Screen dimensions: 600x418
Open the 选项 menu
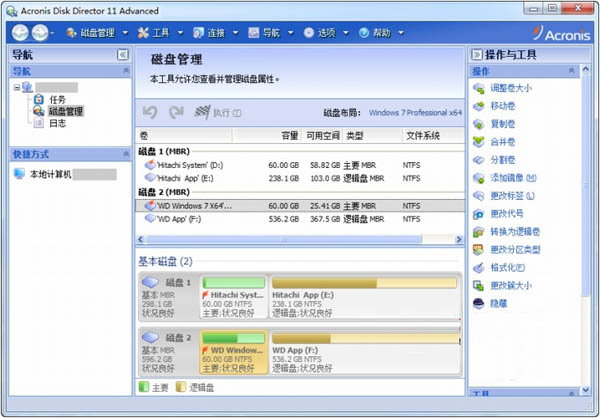(x=326, y=33)
